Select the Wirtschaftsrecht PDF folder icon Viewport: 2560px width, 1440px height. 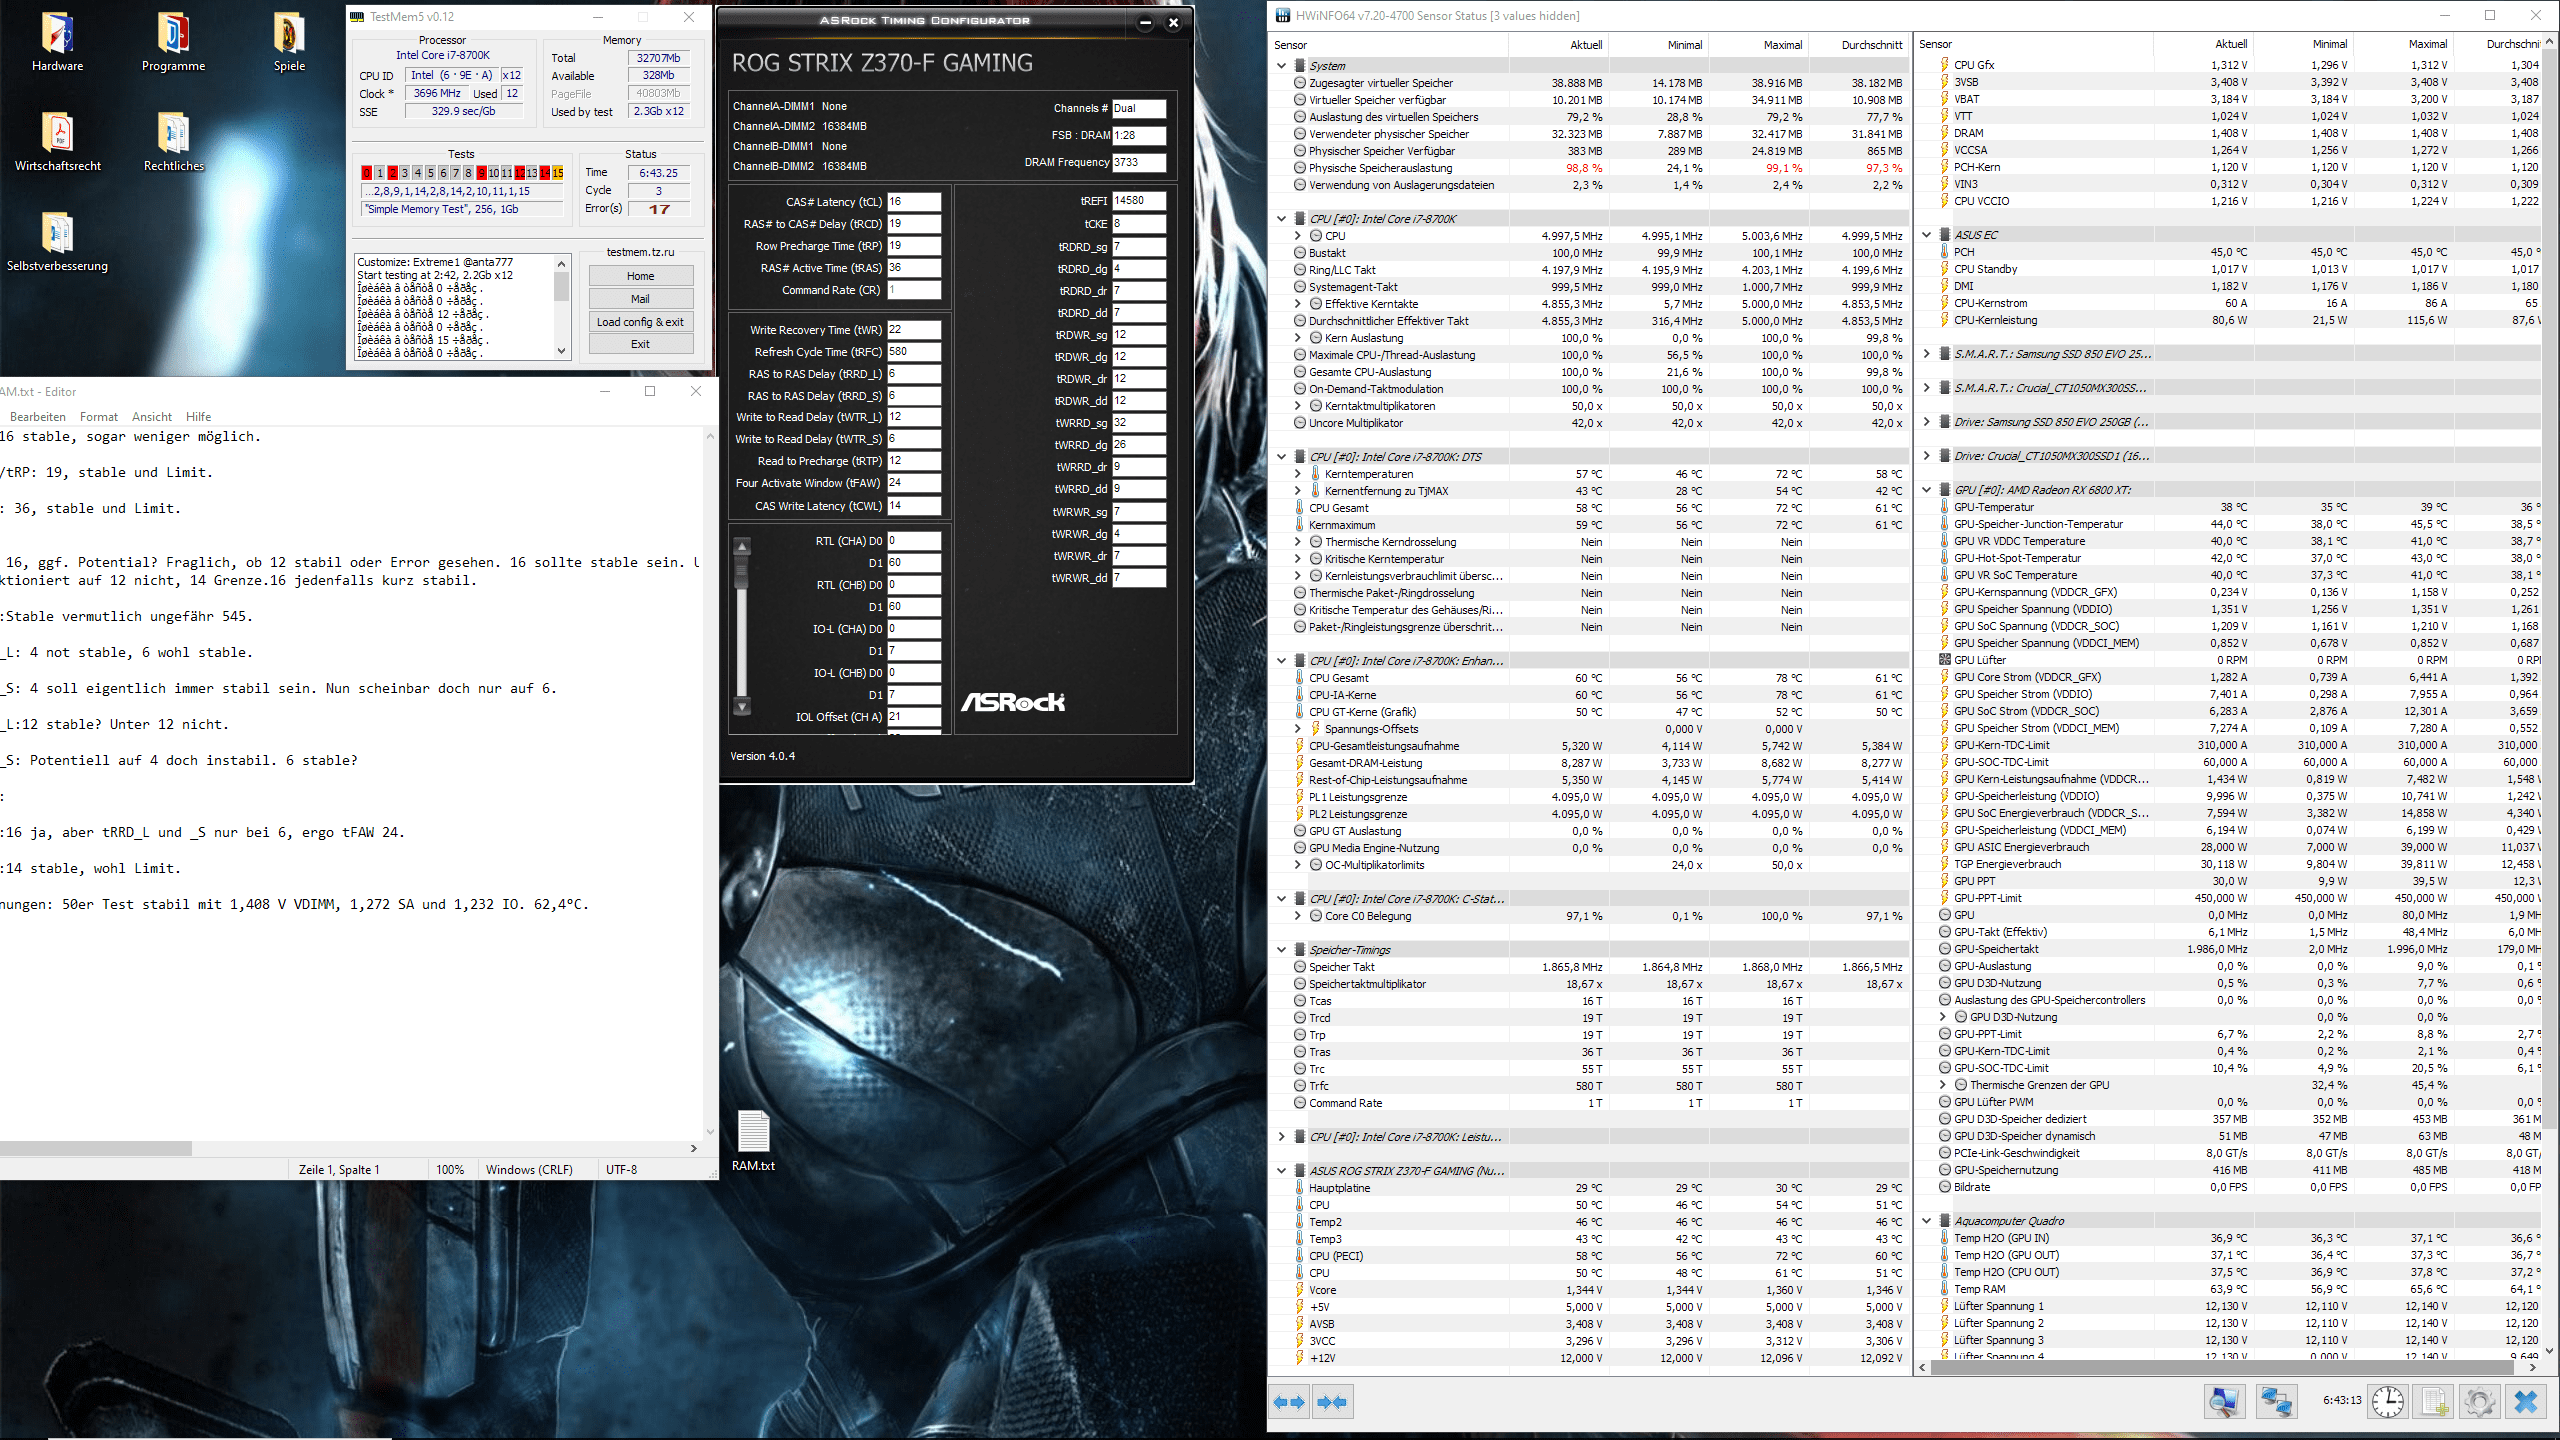click(57, 142)
